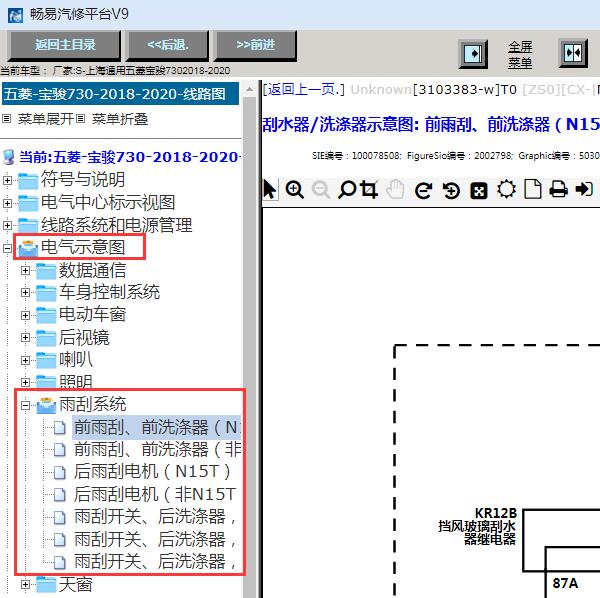Expand the 照明 folder

[25, 382]
